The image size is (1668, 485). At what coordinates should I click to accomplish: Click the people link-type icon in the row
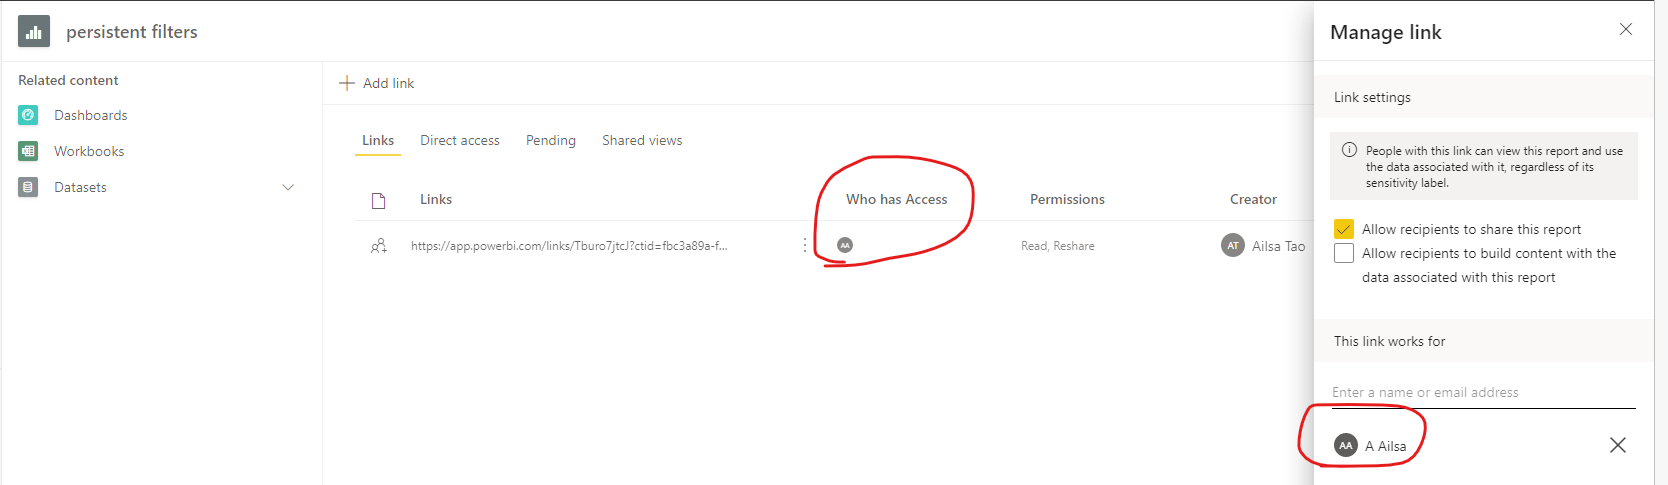click(379, 246)
